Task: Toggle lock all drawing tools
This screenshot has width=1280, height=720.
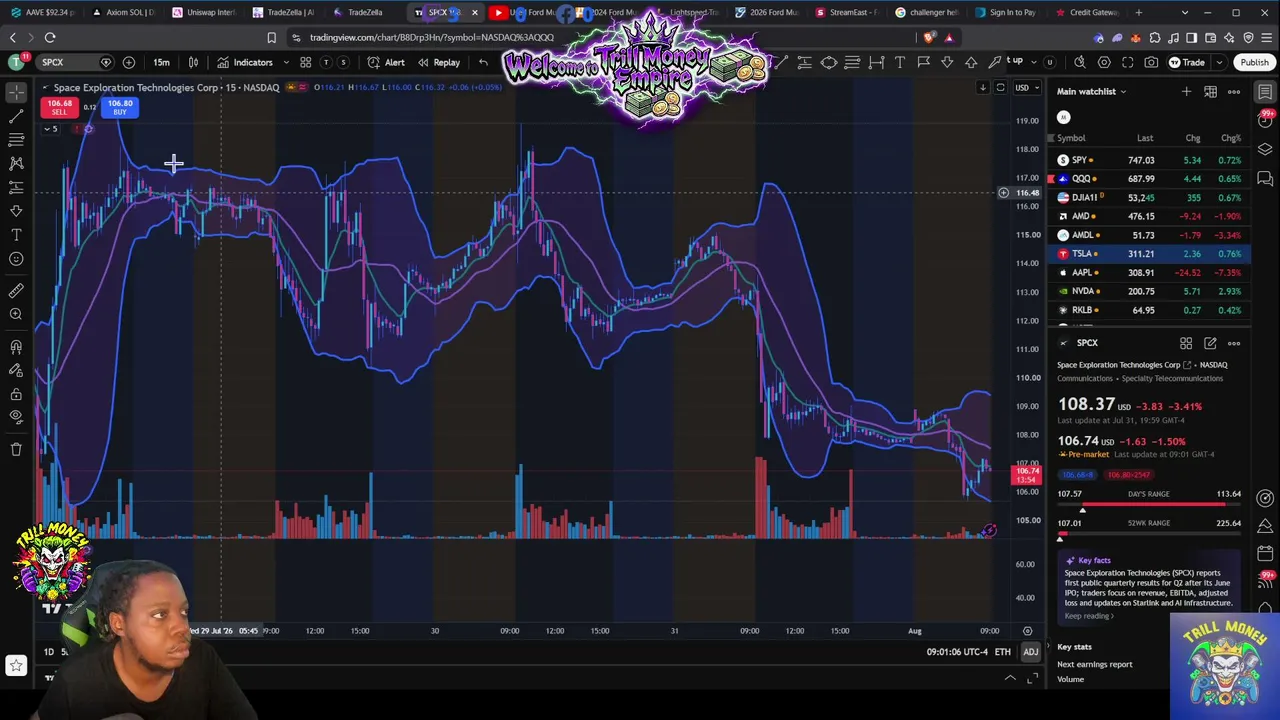Action: point(16,394)
